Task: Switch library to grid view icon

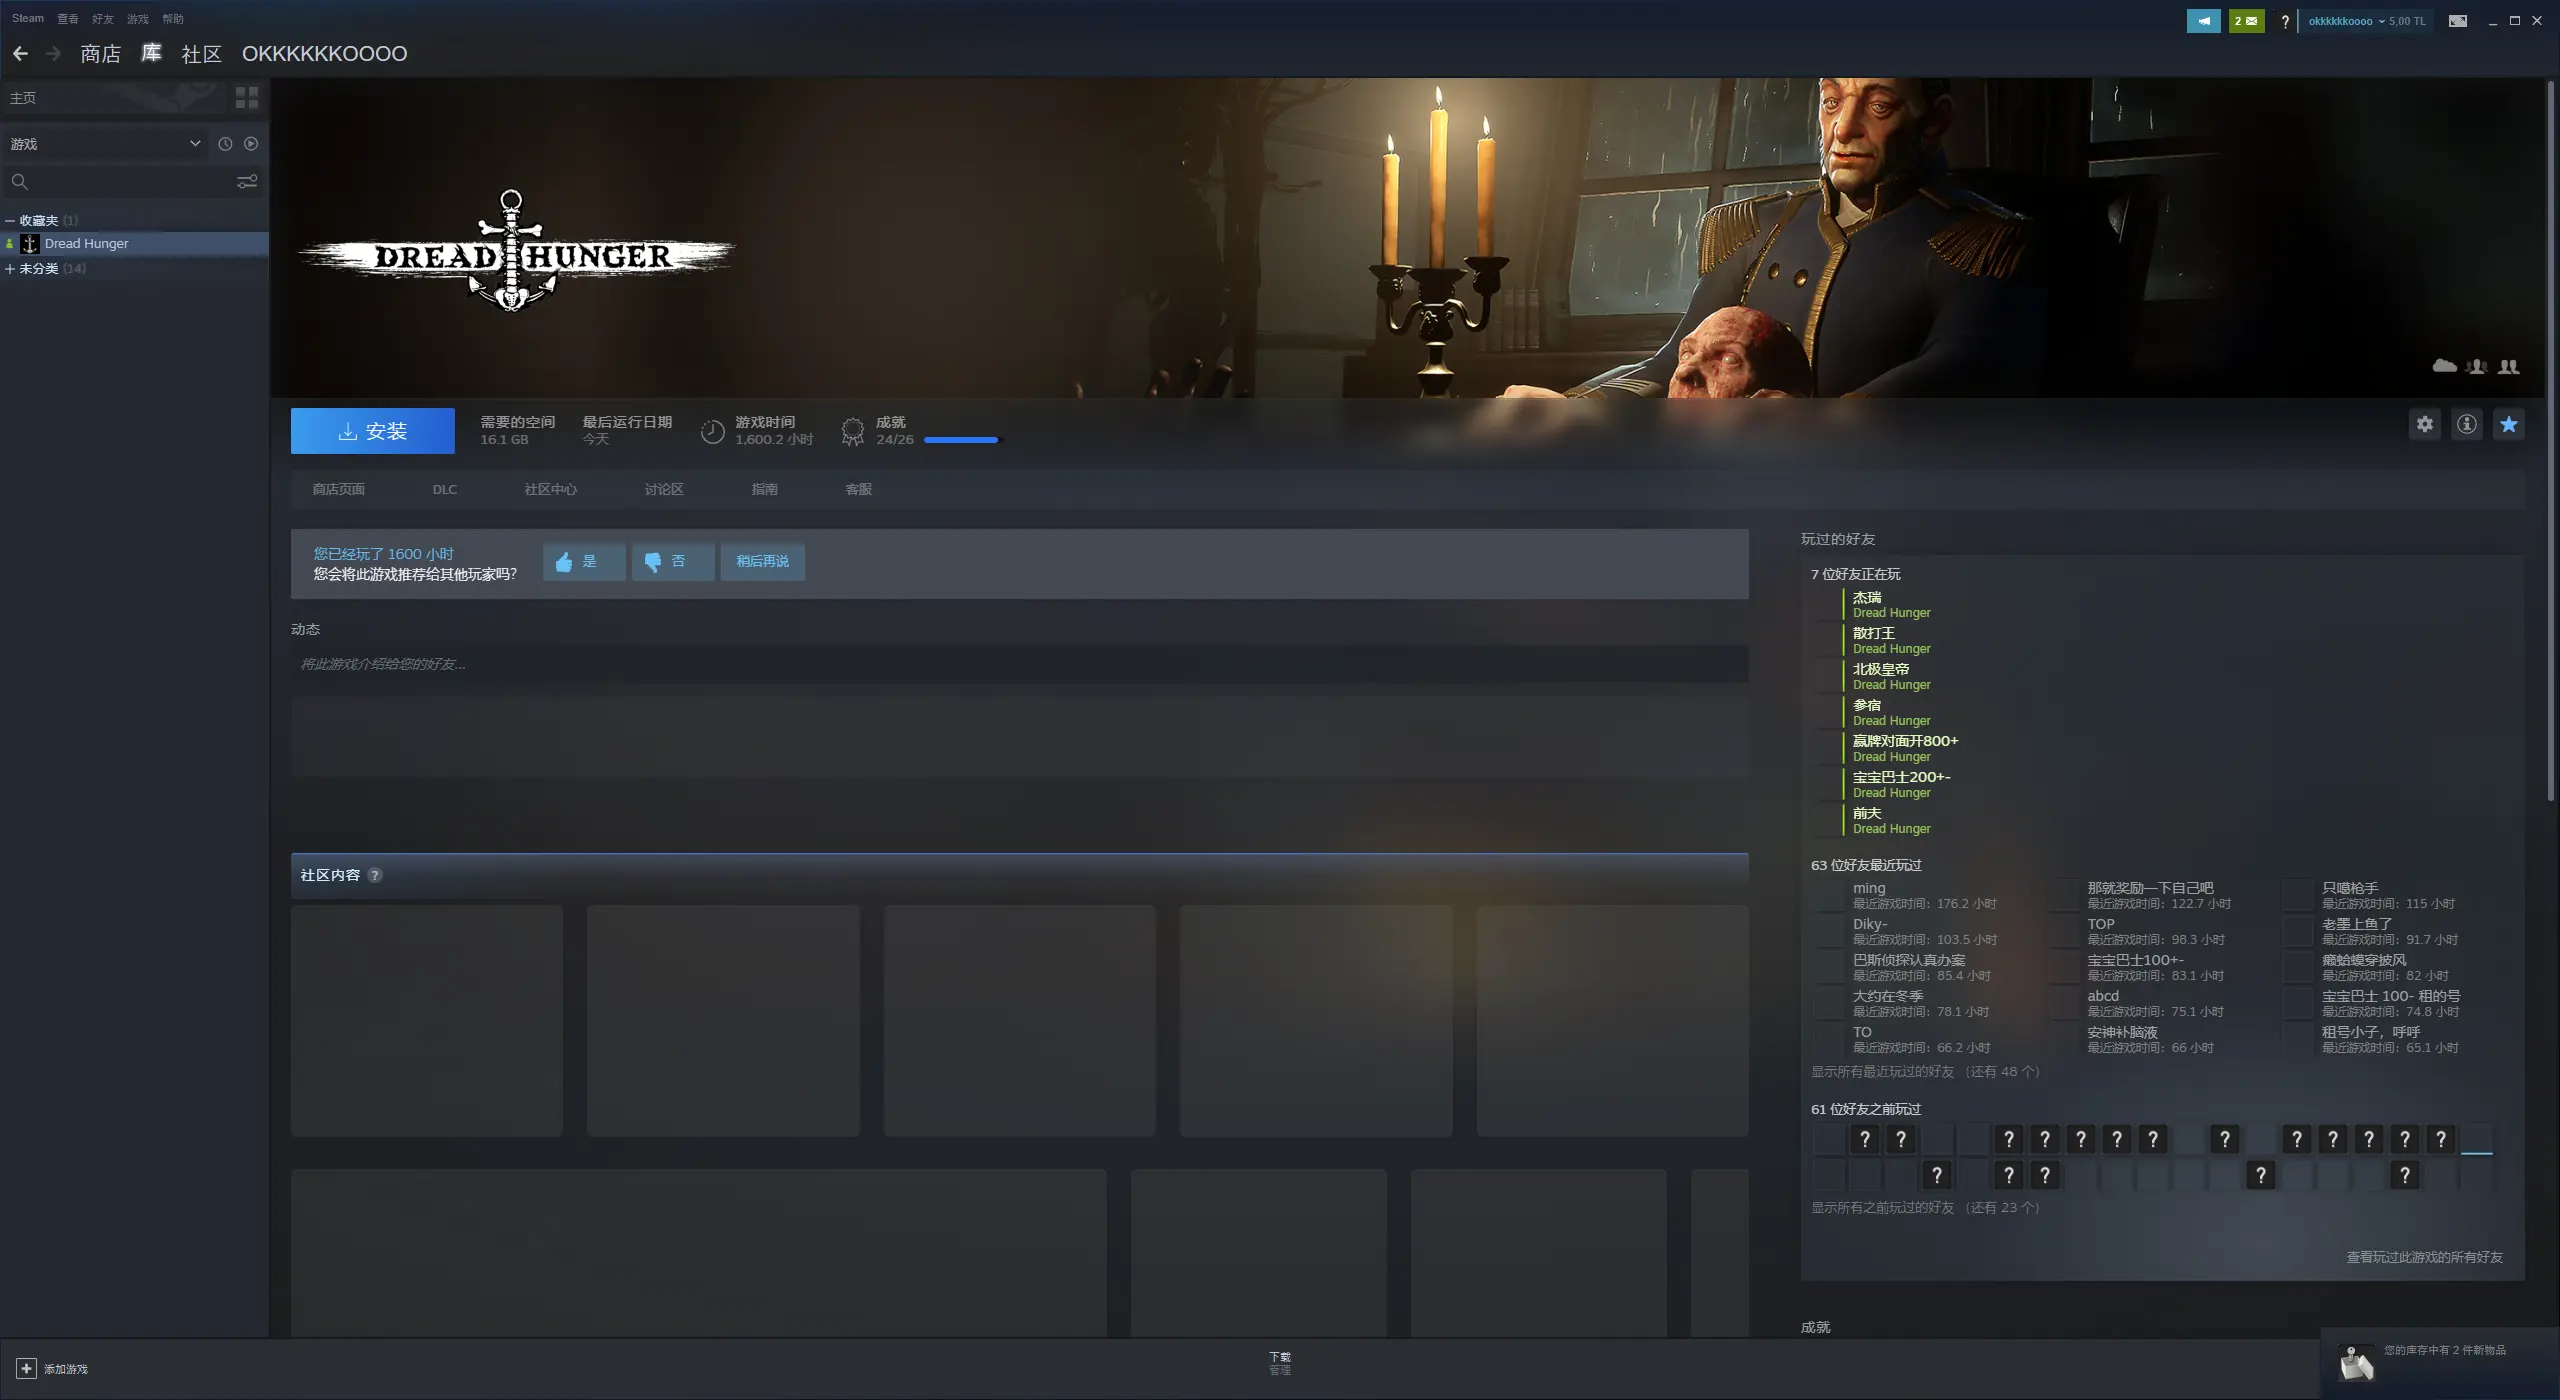Action: tap(247, 97)
